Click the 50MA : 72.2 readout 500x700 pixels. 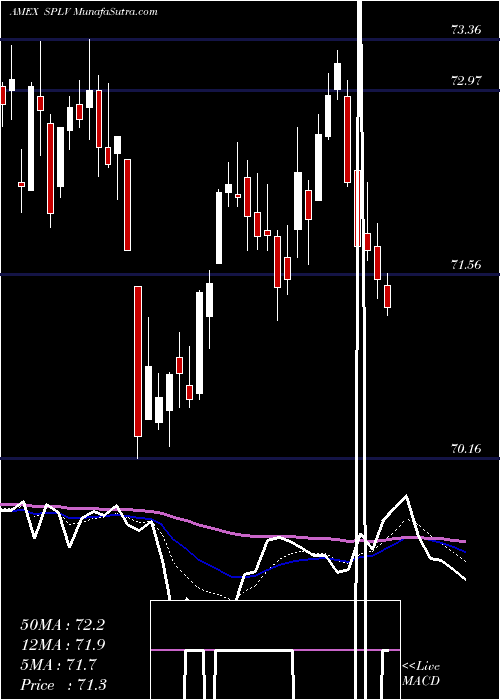coord(62,625)
